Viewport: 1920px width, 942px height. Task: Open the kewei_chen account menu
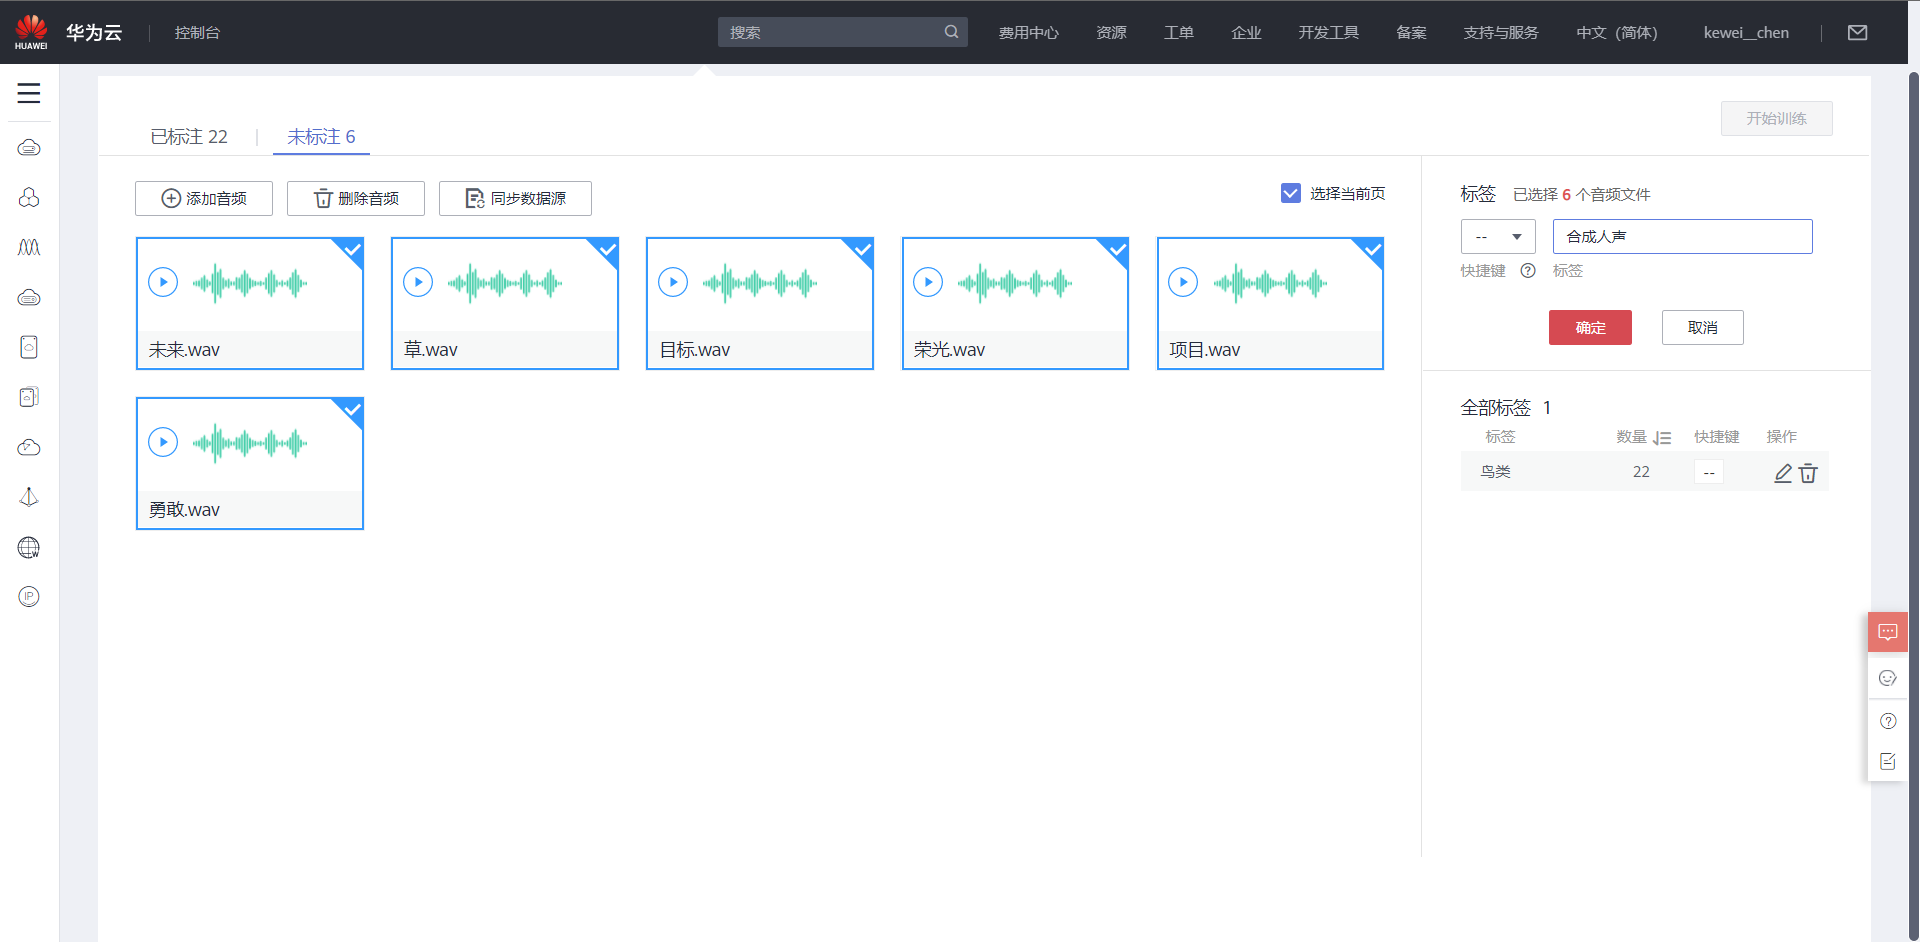(1746, 32)
